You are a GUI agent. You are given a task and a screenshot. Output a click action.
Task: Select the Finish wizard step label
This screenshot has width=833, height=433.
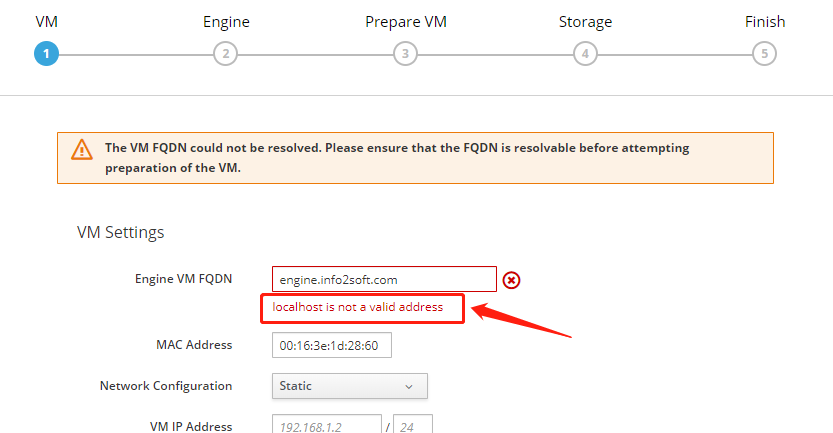coord(765,22)
